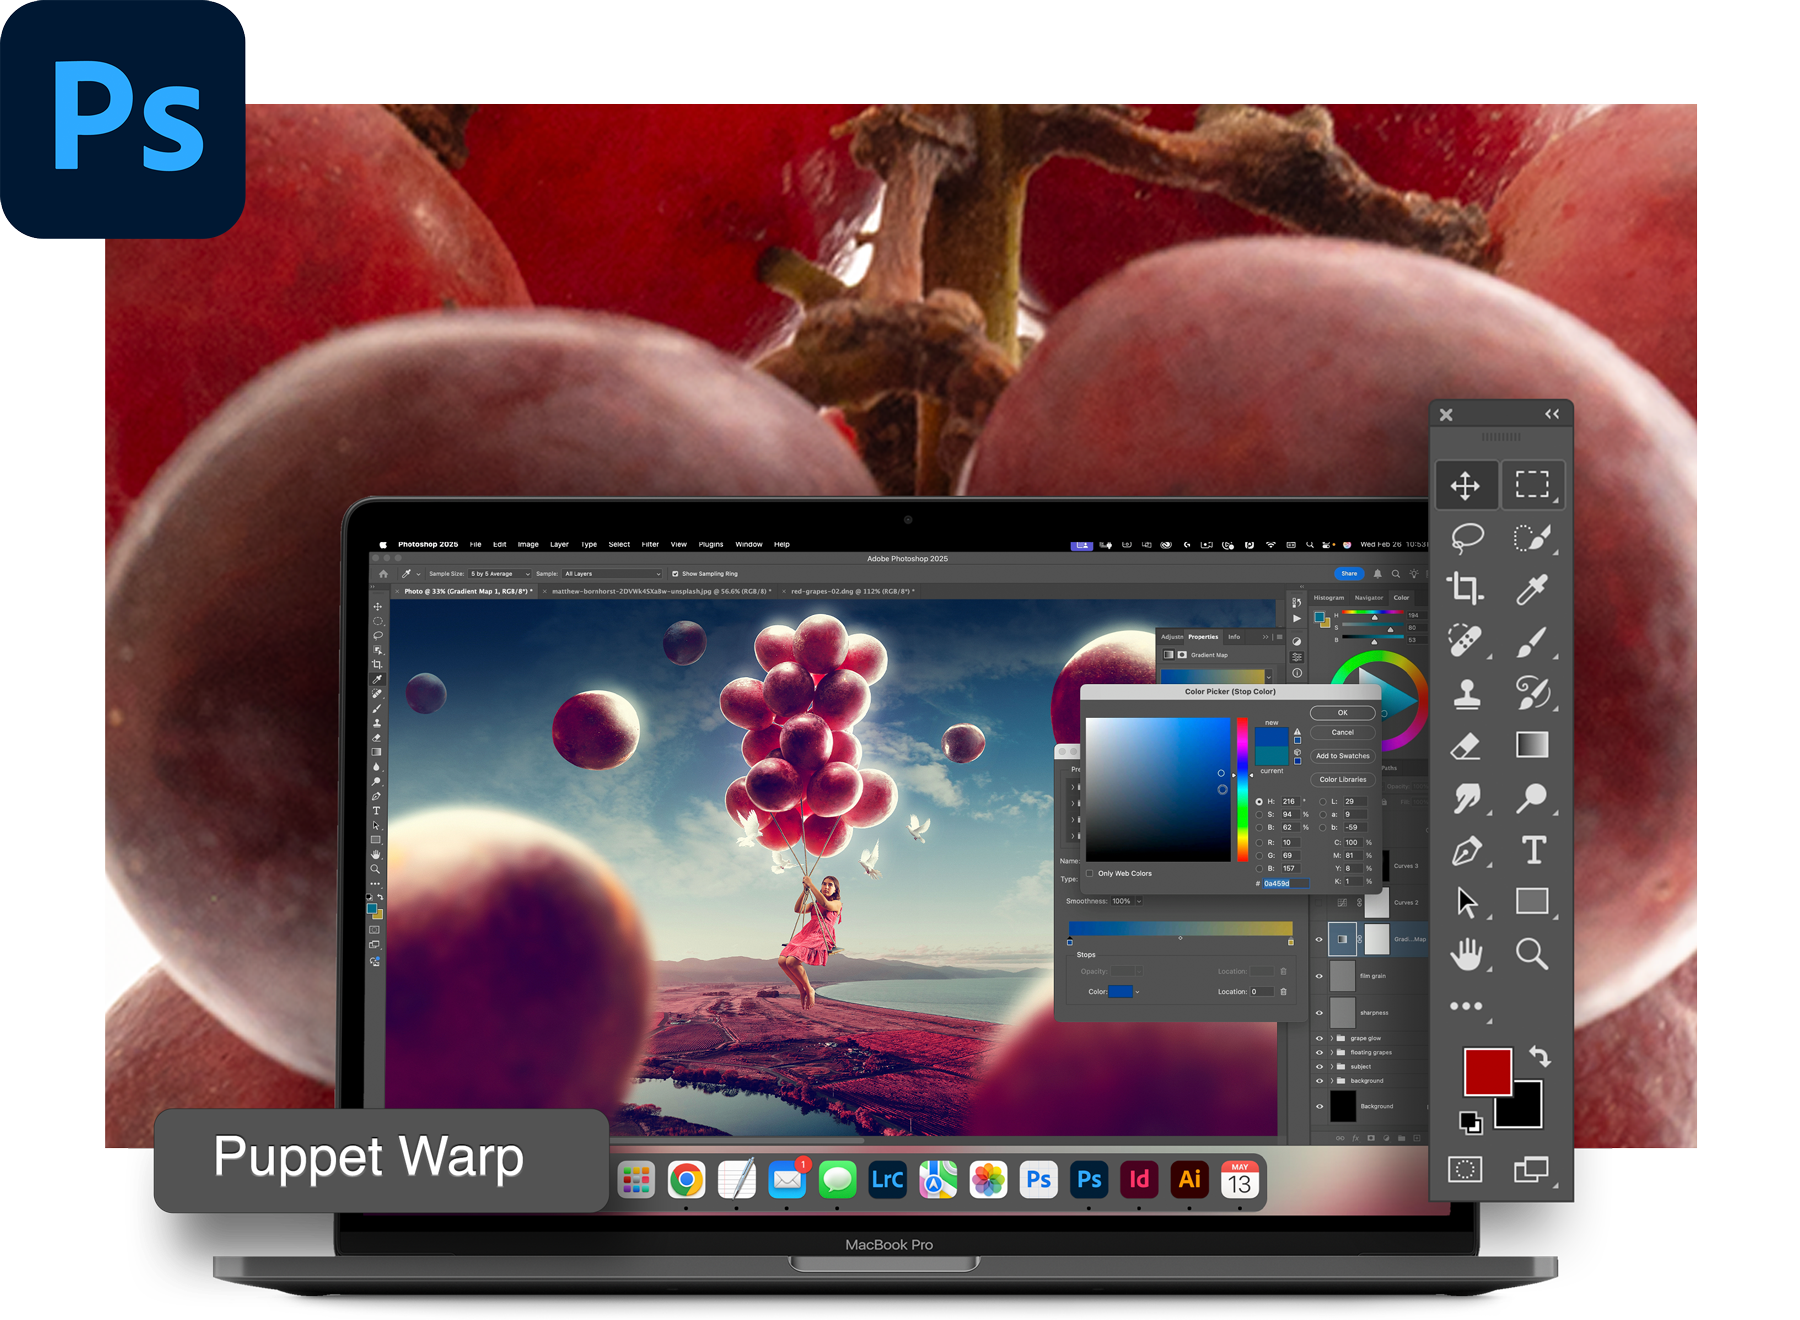Select the Clone Stamp tool in floating toolbar
The image size is (1800, 1320).
click(x=1466, y=693)
